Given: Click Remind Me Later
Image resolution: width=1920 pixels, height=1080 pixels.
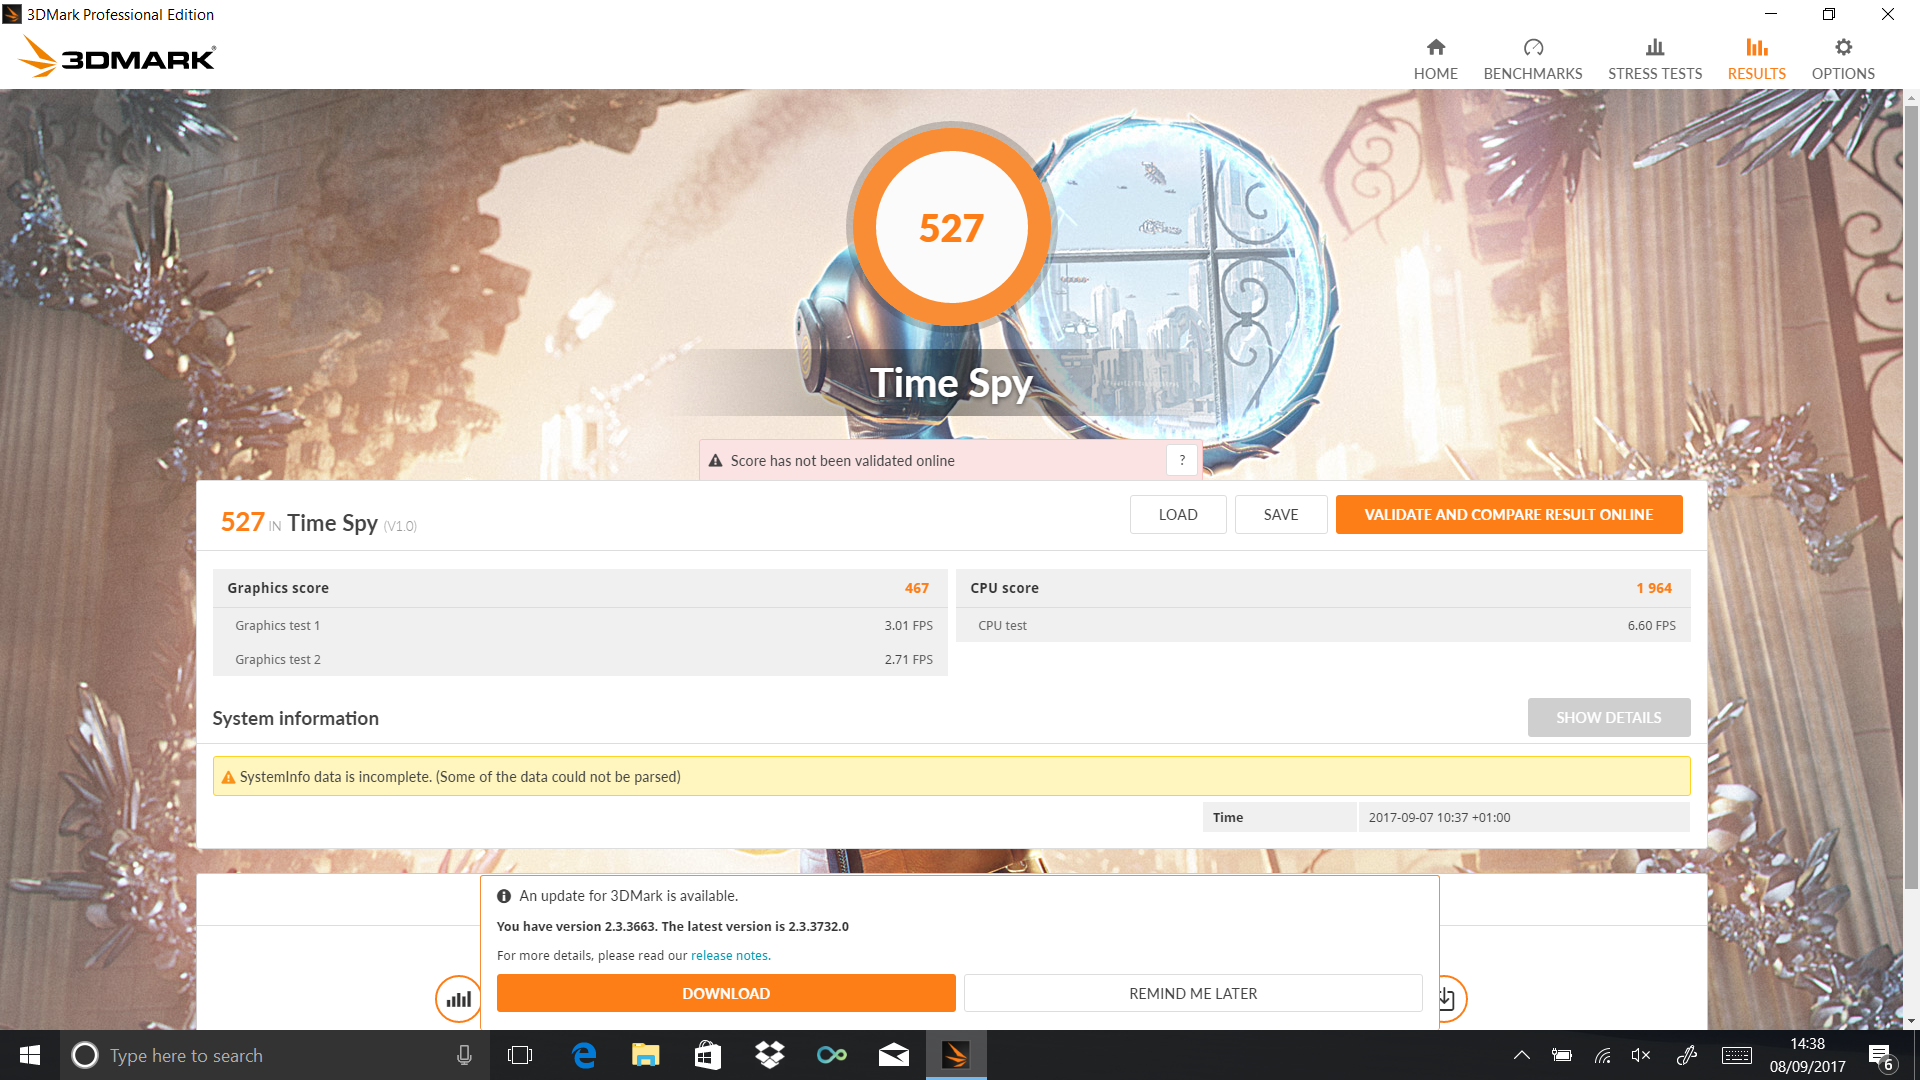Looking at the screenshot, I should pyautogui.click(x=1192, y=993).
